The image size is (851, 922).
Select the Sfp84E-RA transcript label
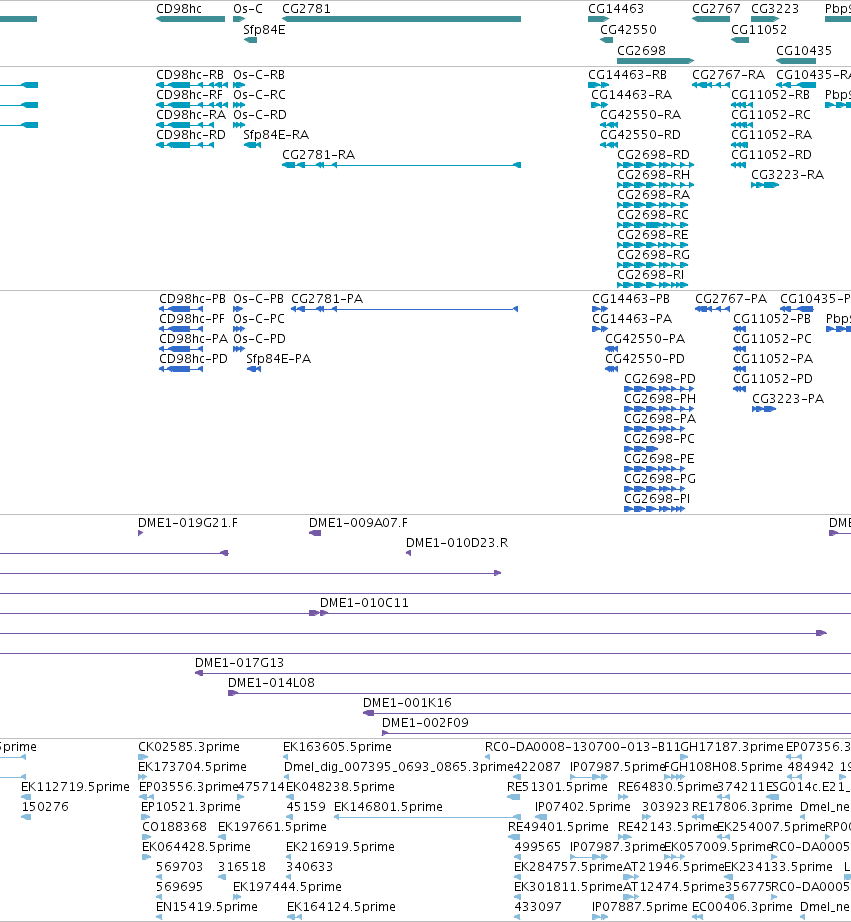tap(276, 135)
